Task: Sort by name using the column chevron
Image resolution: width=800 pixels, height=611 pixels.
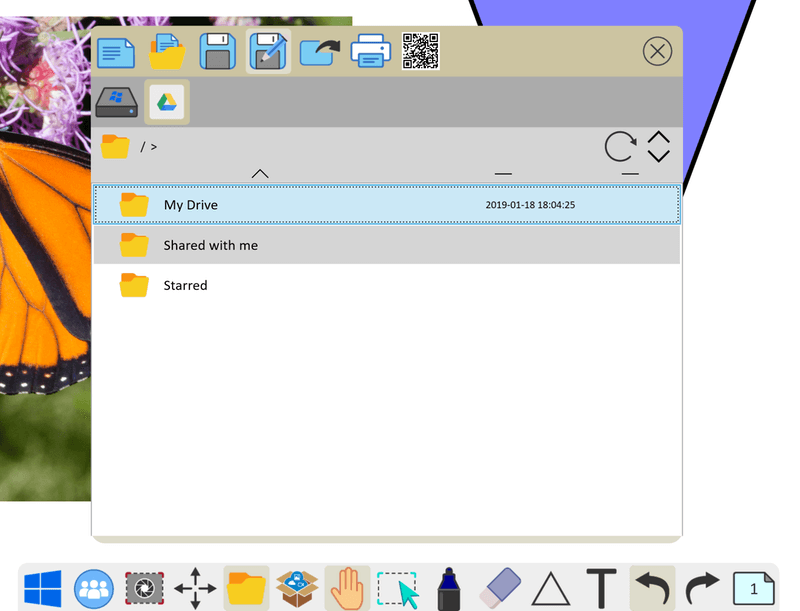Action: pos(260,174)
